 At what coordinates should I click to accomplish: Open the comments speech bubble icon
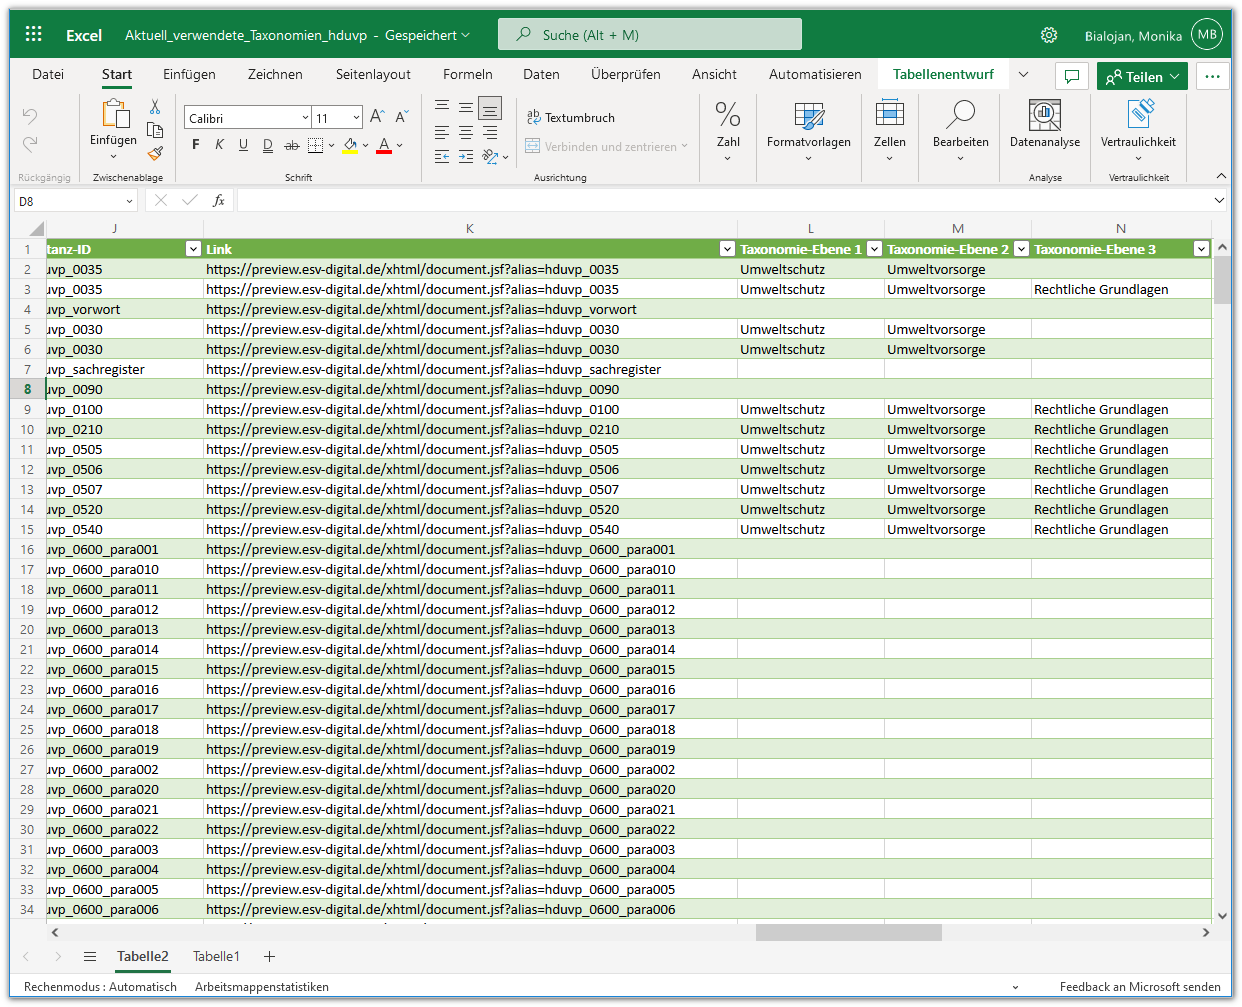pyautogui.click(x=1071, y=77)
